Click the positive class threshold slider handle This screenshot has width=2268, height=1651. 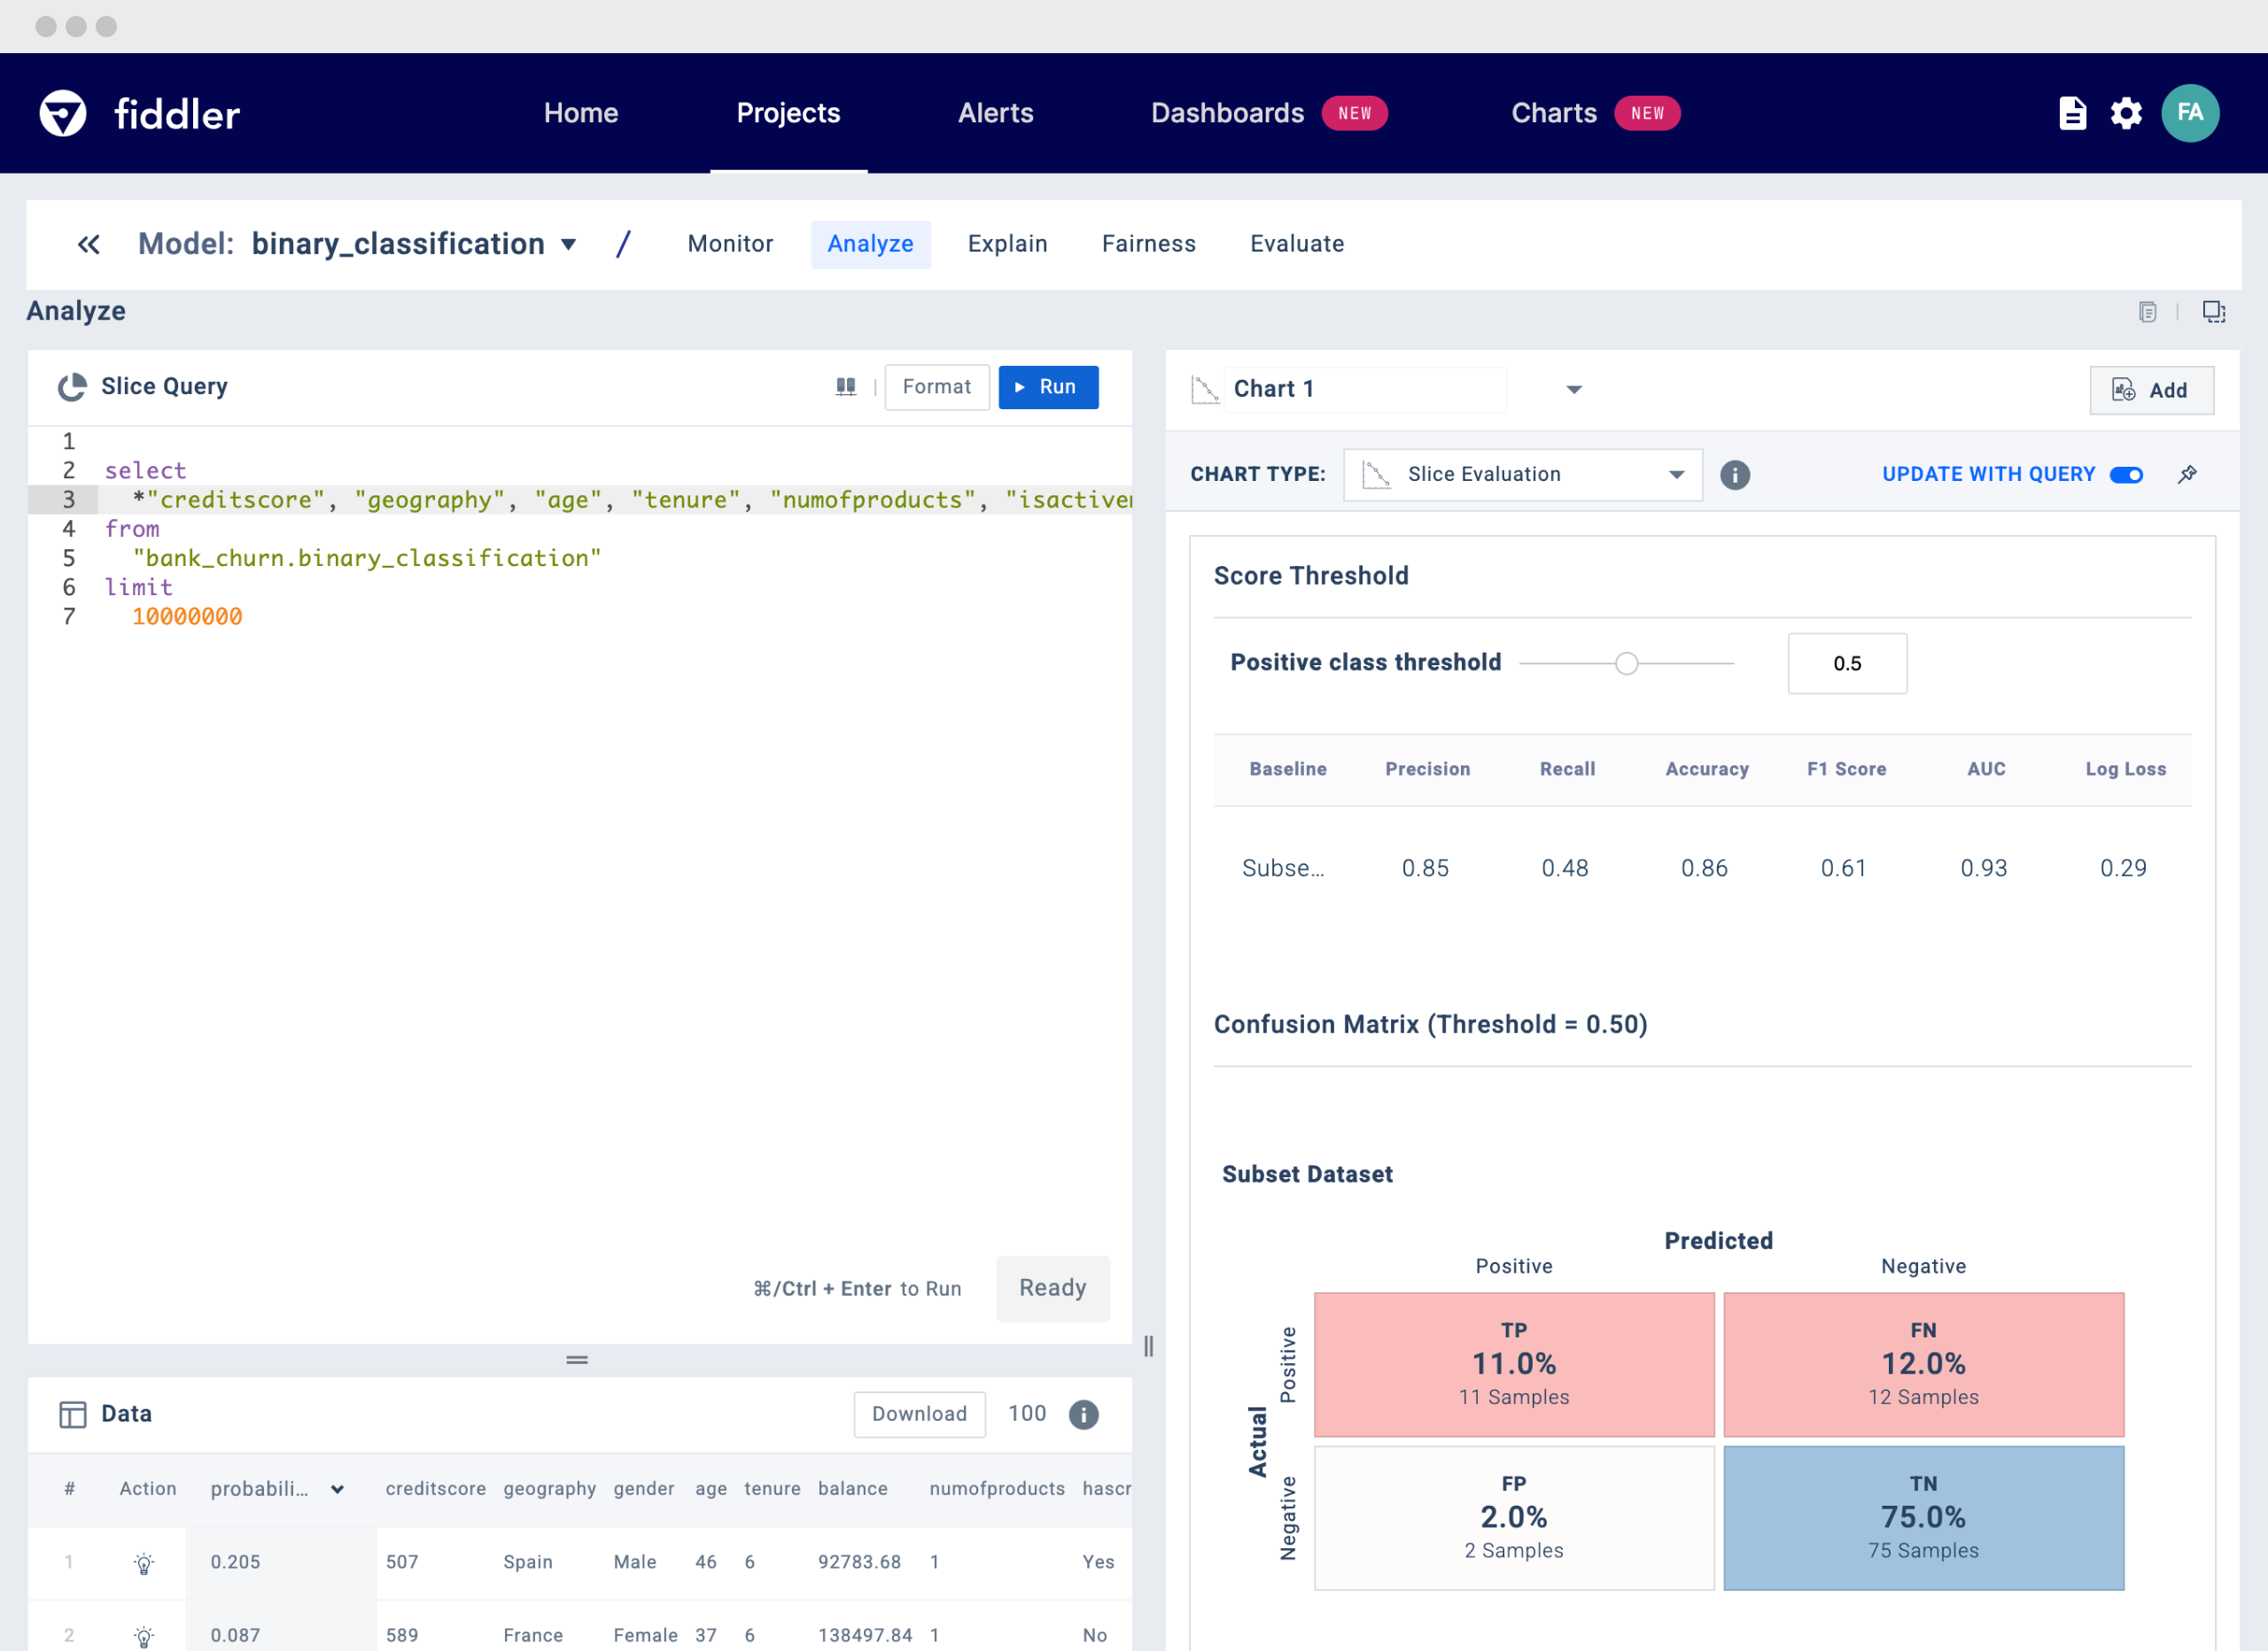coord(1626,663)
